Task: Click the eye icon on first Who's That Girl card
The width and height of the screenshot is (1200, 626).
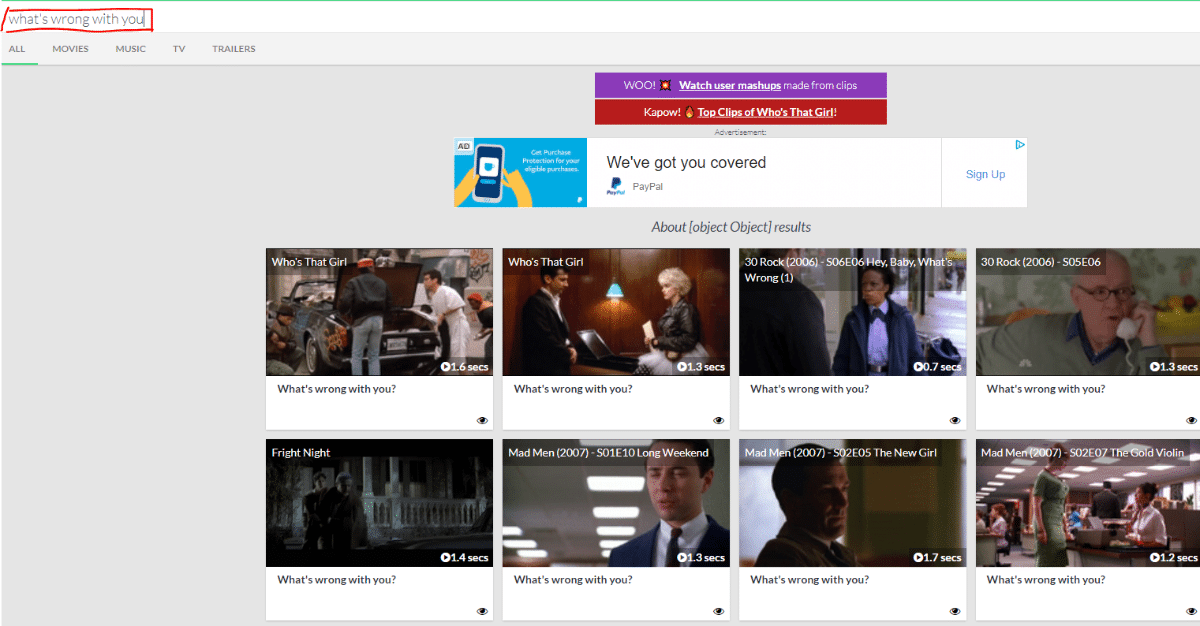Action: tap(482, 420)
